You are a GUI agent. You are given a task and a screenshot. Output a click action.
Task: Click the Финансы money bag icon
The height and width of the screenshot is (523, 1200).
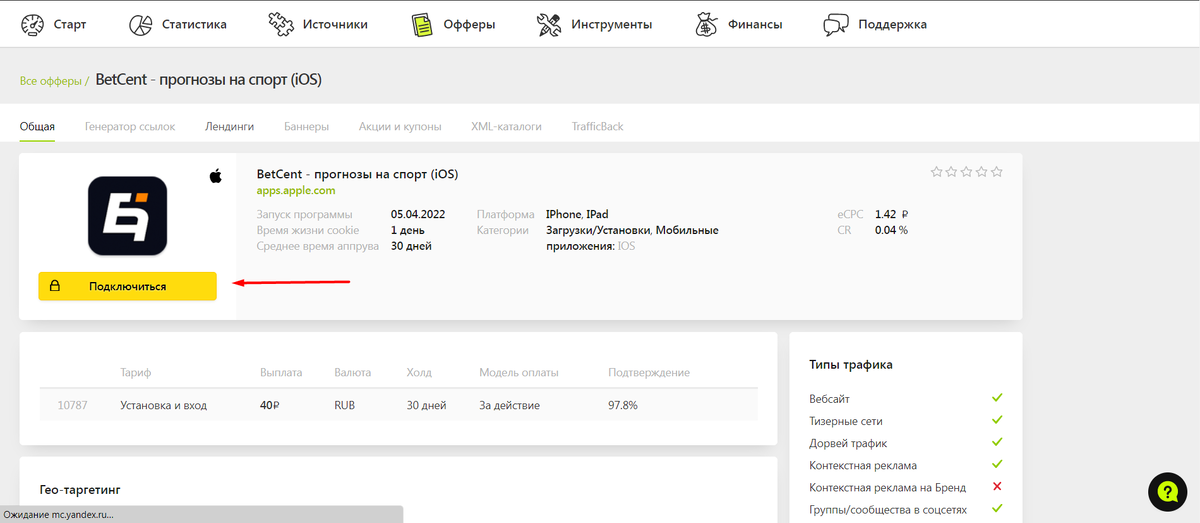pos(707,24)
